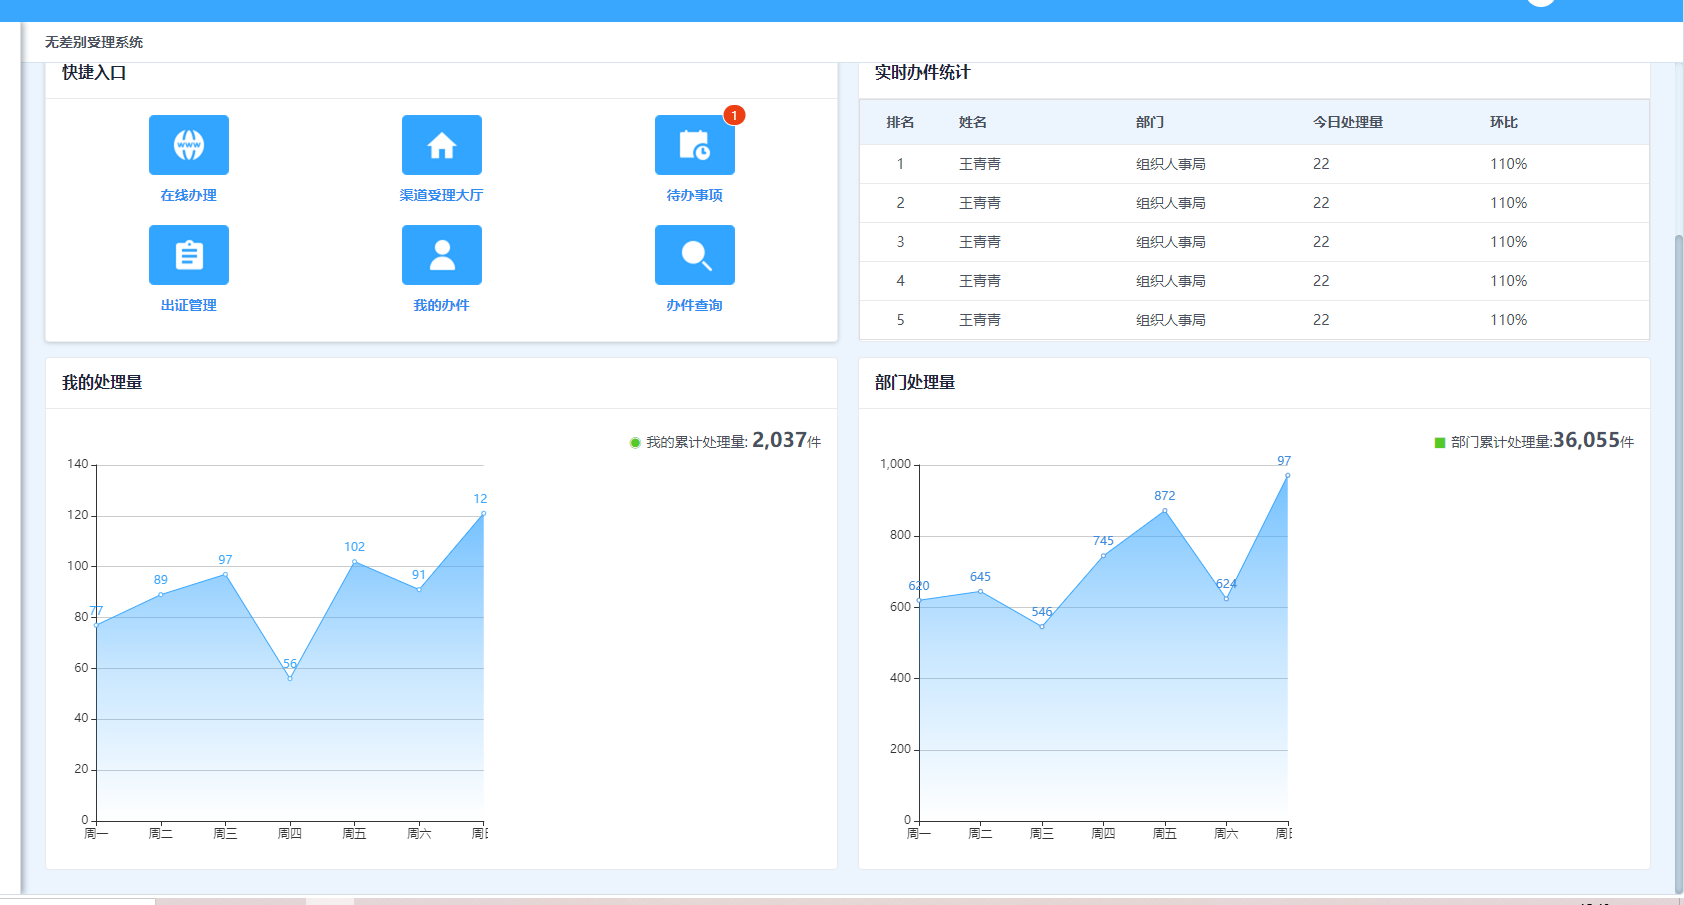Click the 出证管理 label link
The image size is (1684, 905).
click(x=189, y=305)
